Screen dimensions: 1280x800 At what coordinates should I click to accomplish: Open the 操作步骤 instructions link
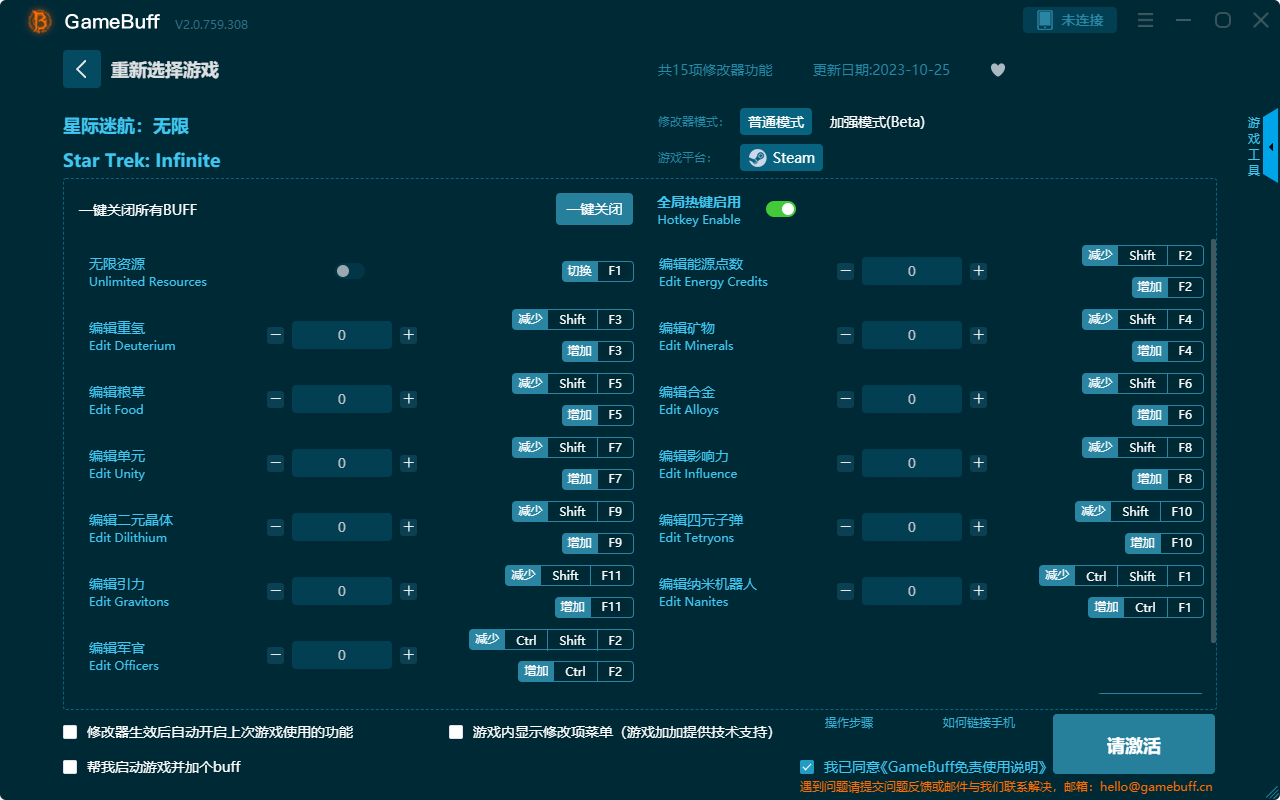click(x=849, y=722)
